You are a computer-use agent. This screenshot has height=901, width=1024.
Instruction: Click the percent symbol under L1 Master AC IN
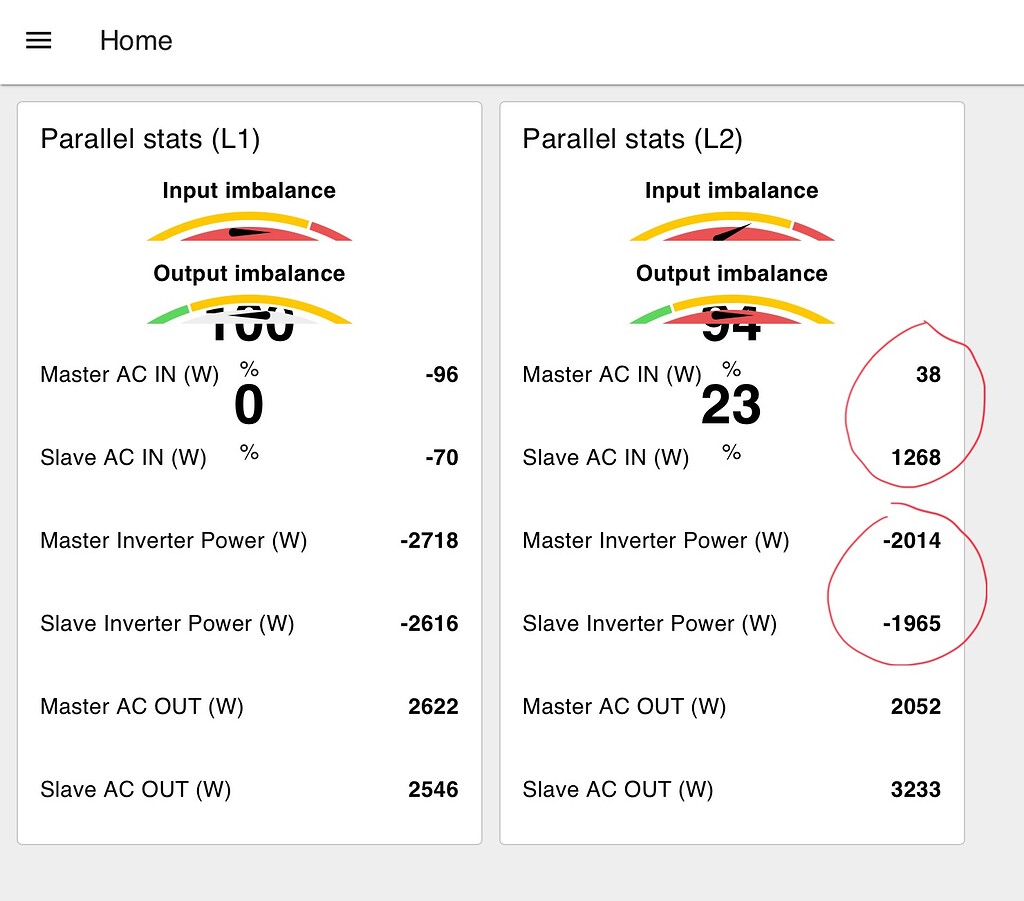click(248, 369)
